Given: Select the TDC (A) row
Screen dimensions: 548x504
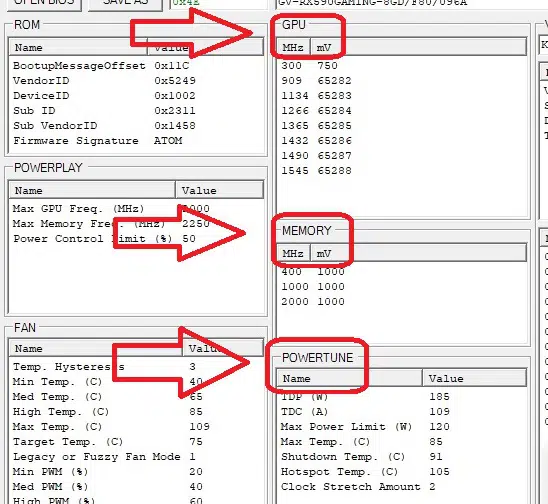Looking at the screenshot, I should coord(402,412).
